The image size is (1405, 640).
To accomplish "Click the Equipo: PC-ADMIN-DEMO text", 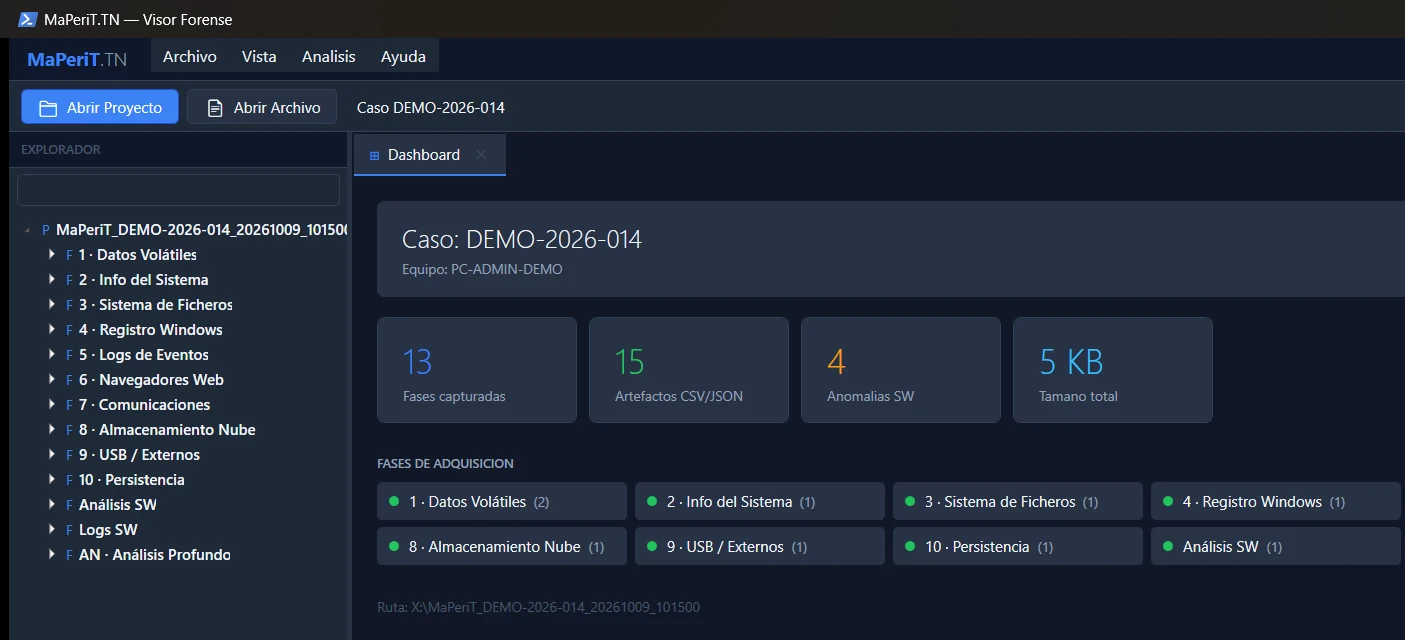I will (x=482, y=269).
